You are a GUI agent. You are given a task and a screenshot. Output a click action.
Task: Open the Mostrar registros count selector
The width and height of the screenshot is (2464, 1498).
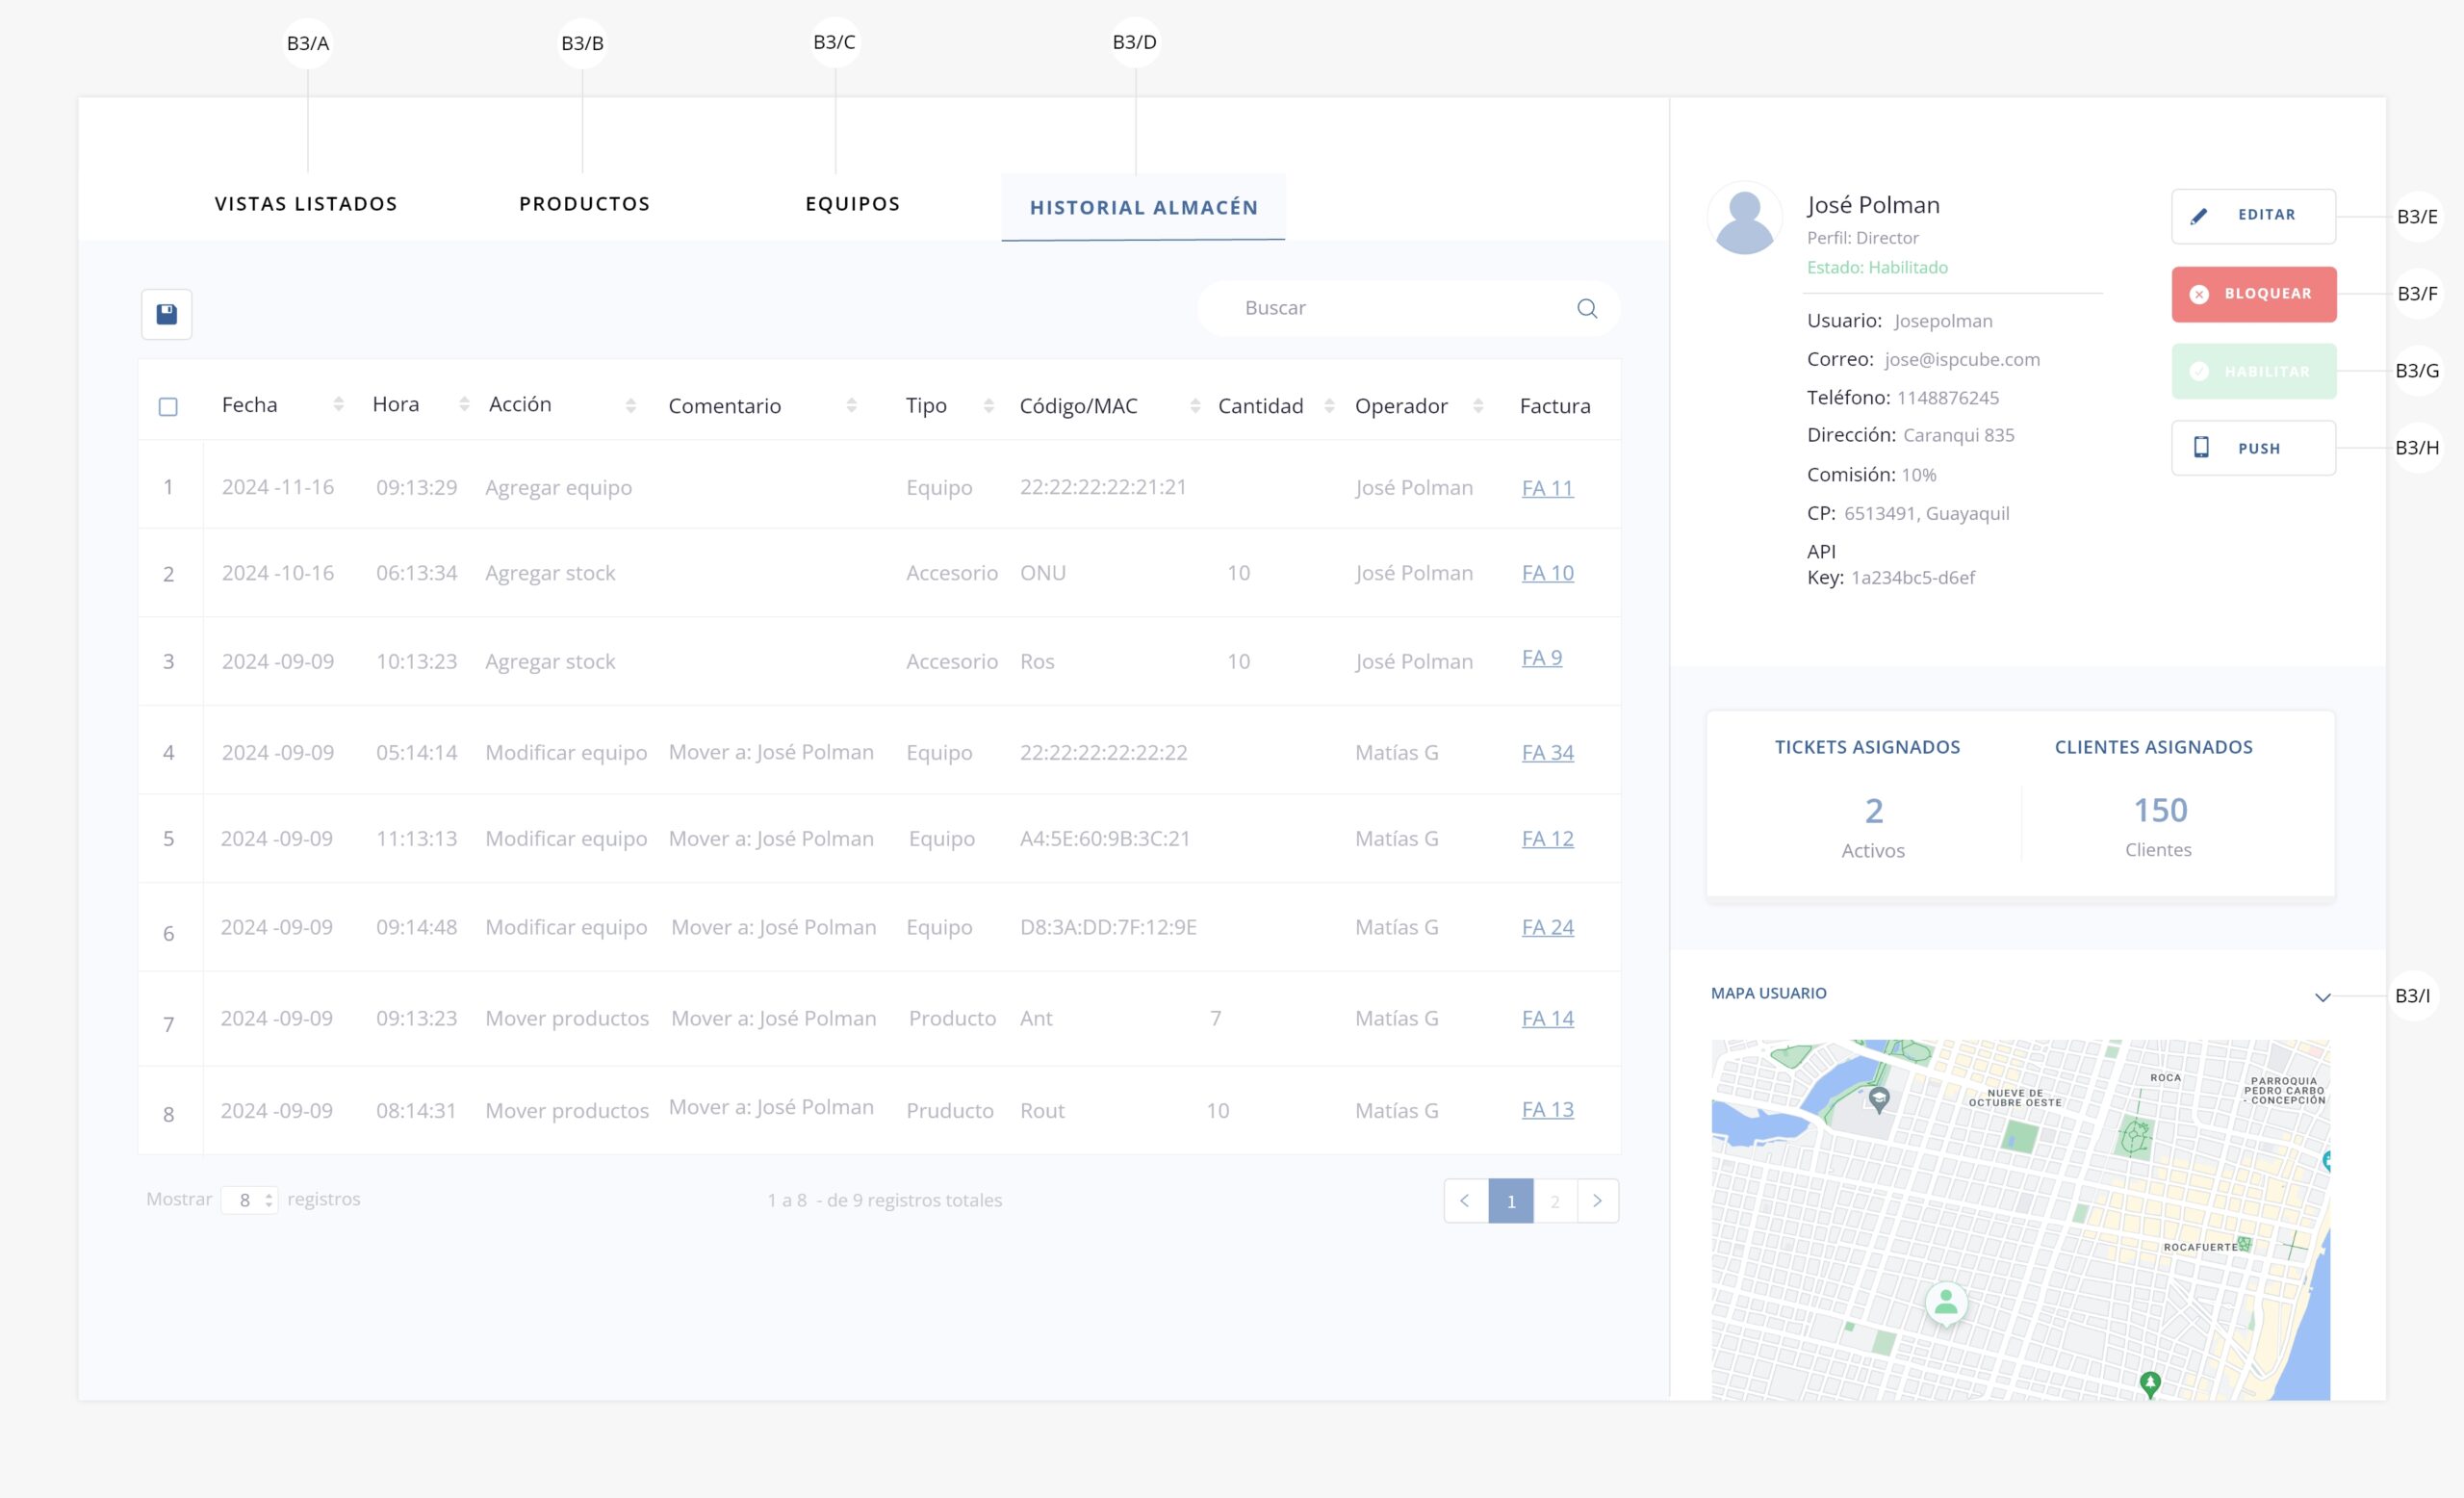coord(249,1199)
